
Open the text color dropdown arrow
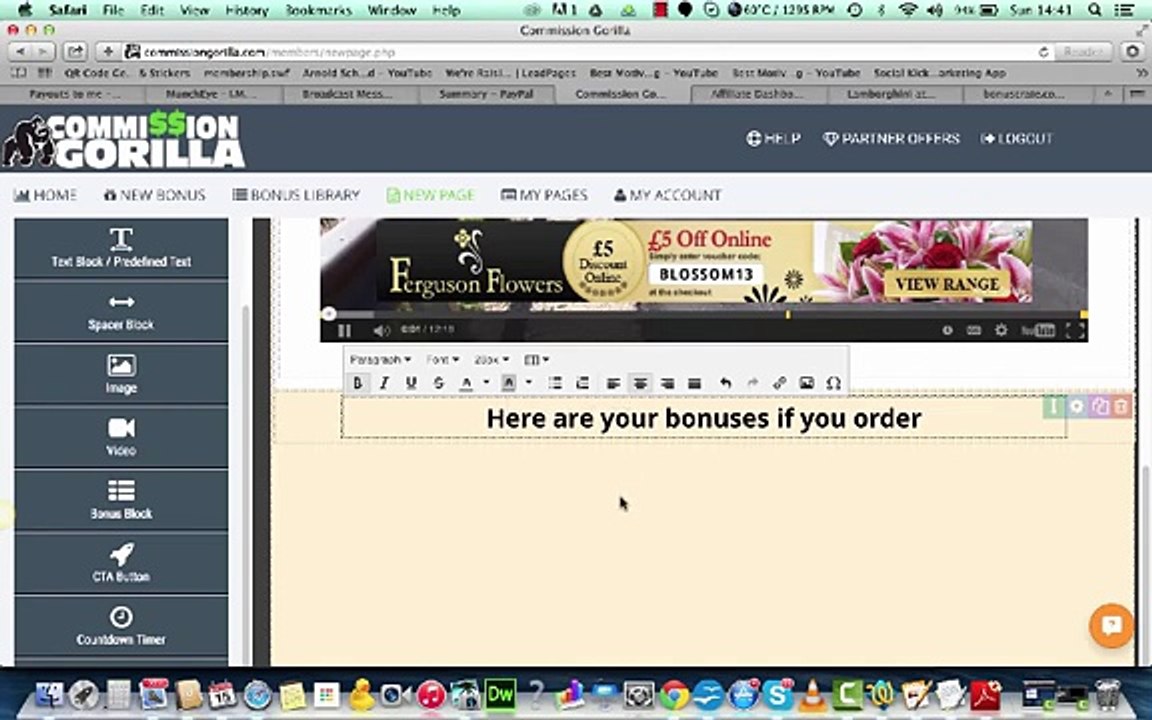pyautogui.click(x=486, y=383)
